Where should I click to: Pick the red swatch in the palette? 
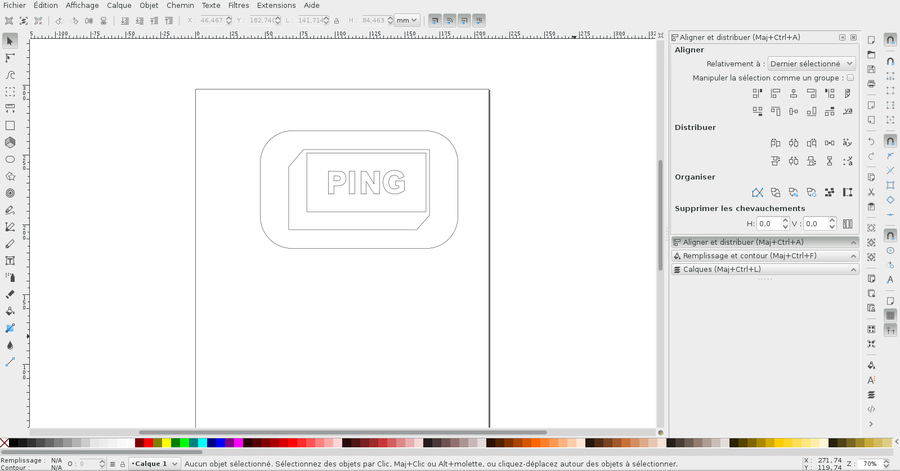coord(148,442)
